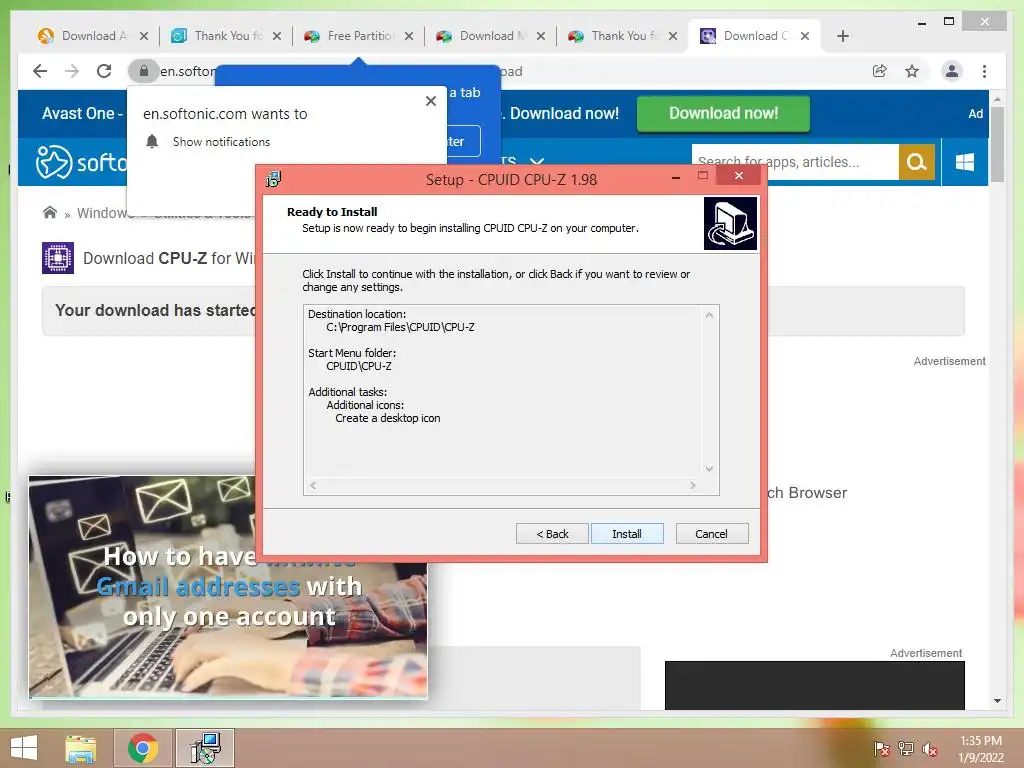Click the Back button in setup wizard
Screen dimensions: 1024x768
(552, 534)
